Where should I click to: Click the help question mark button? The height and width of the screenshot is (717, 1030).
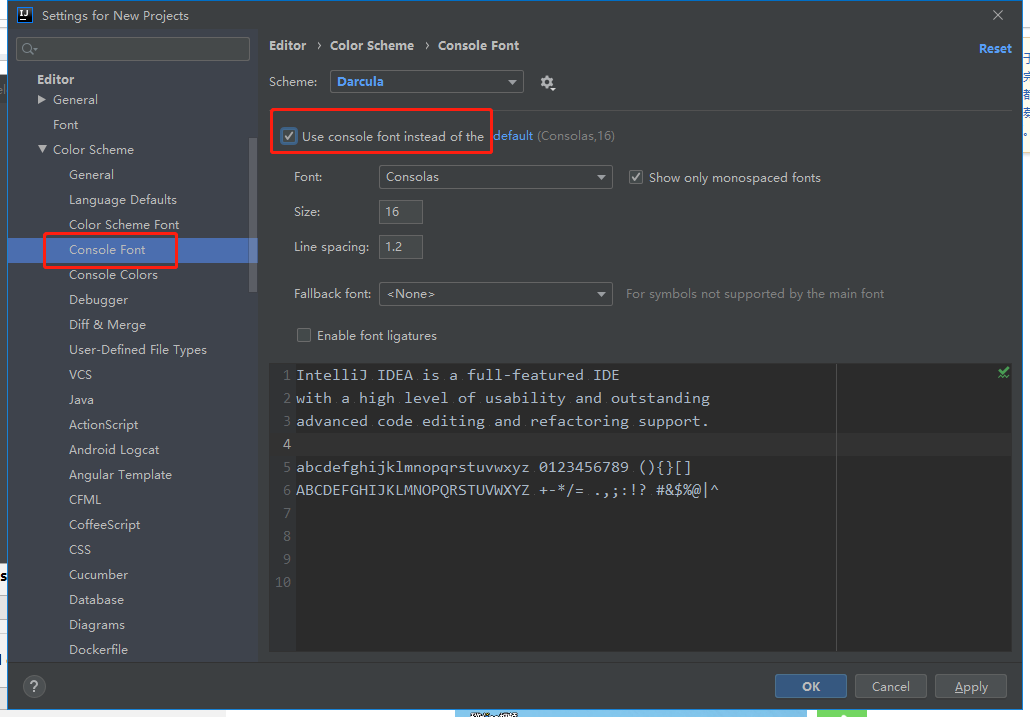[x=34, y=687]
